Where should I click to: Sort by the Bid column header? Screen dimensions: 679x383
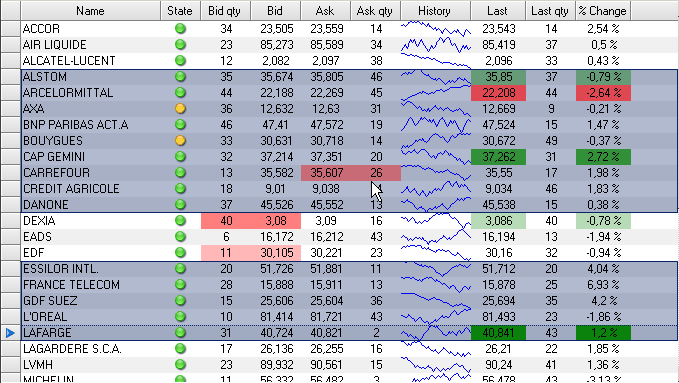pyautogui.click(x=275, y=11)
